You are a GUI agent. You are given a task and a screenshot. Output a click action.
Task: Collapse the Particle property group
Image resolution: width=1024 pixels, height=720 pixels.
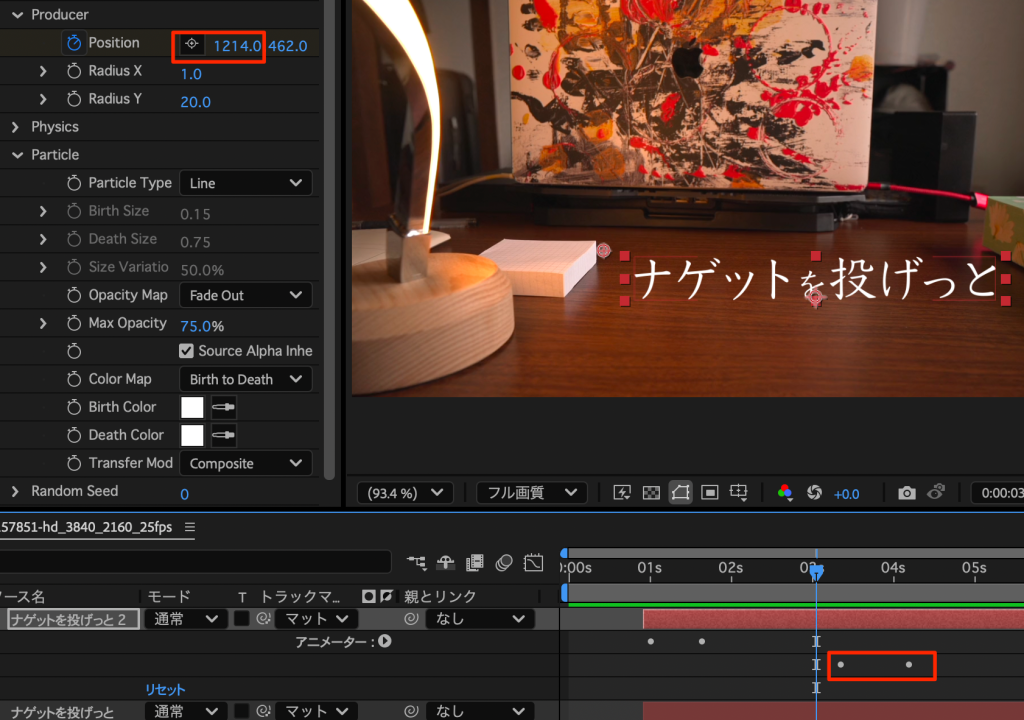(16, 155)
